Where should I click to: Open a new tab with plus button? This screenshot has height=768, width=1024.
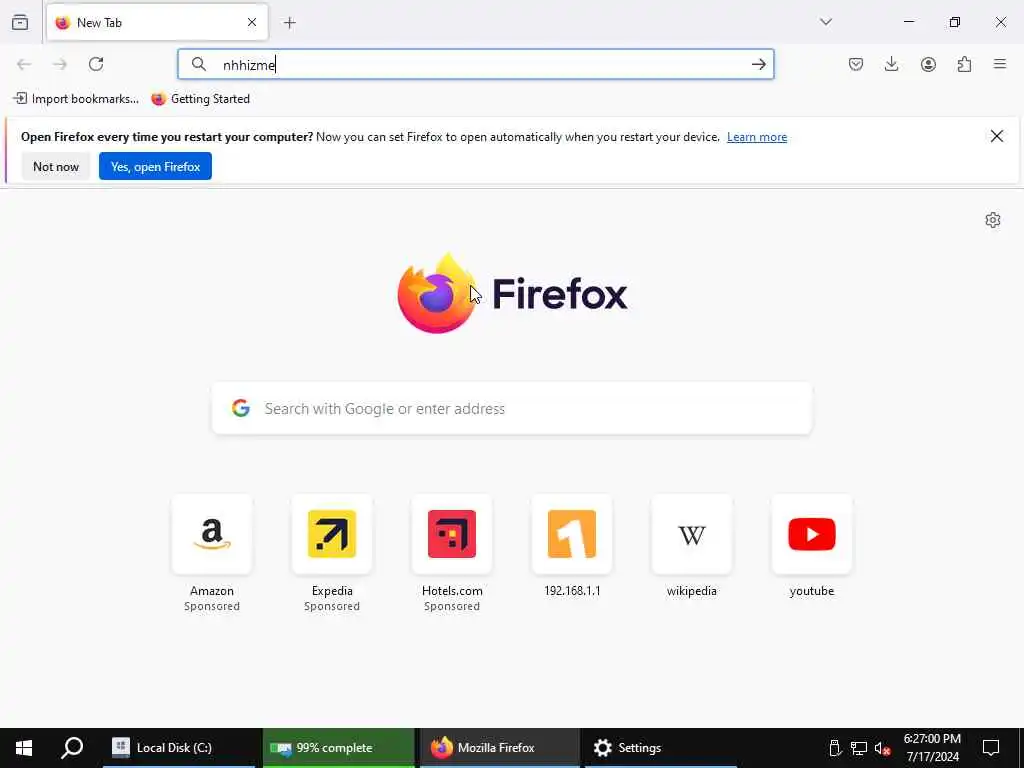click(290, 23)
